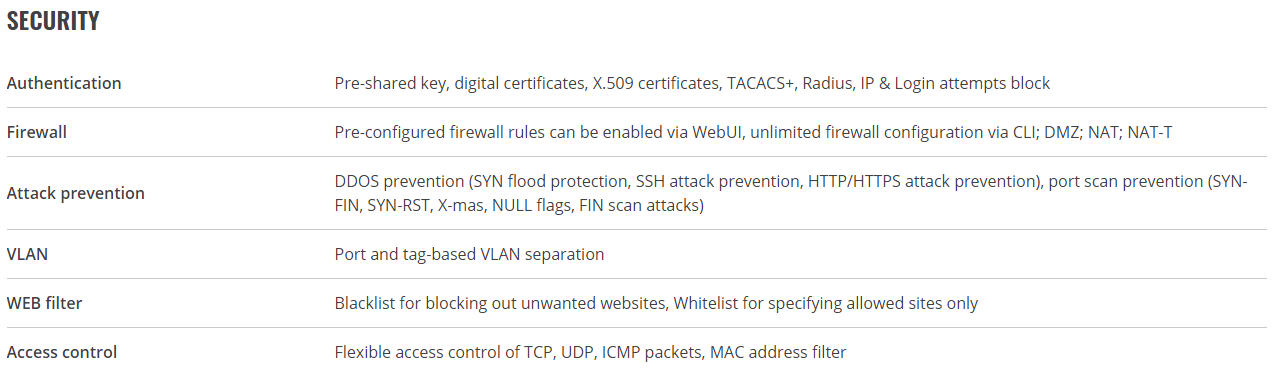
Task: Click the DMZ; NAT; NAT-T text
Action: point(1108,132)
